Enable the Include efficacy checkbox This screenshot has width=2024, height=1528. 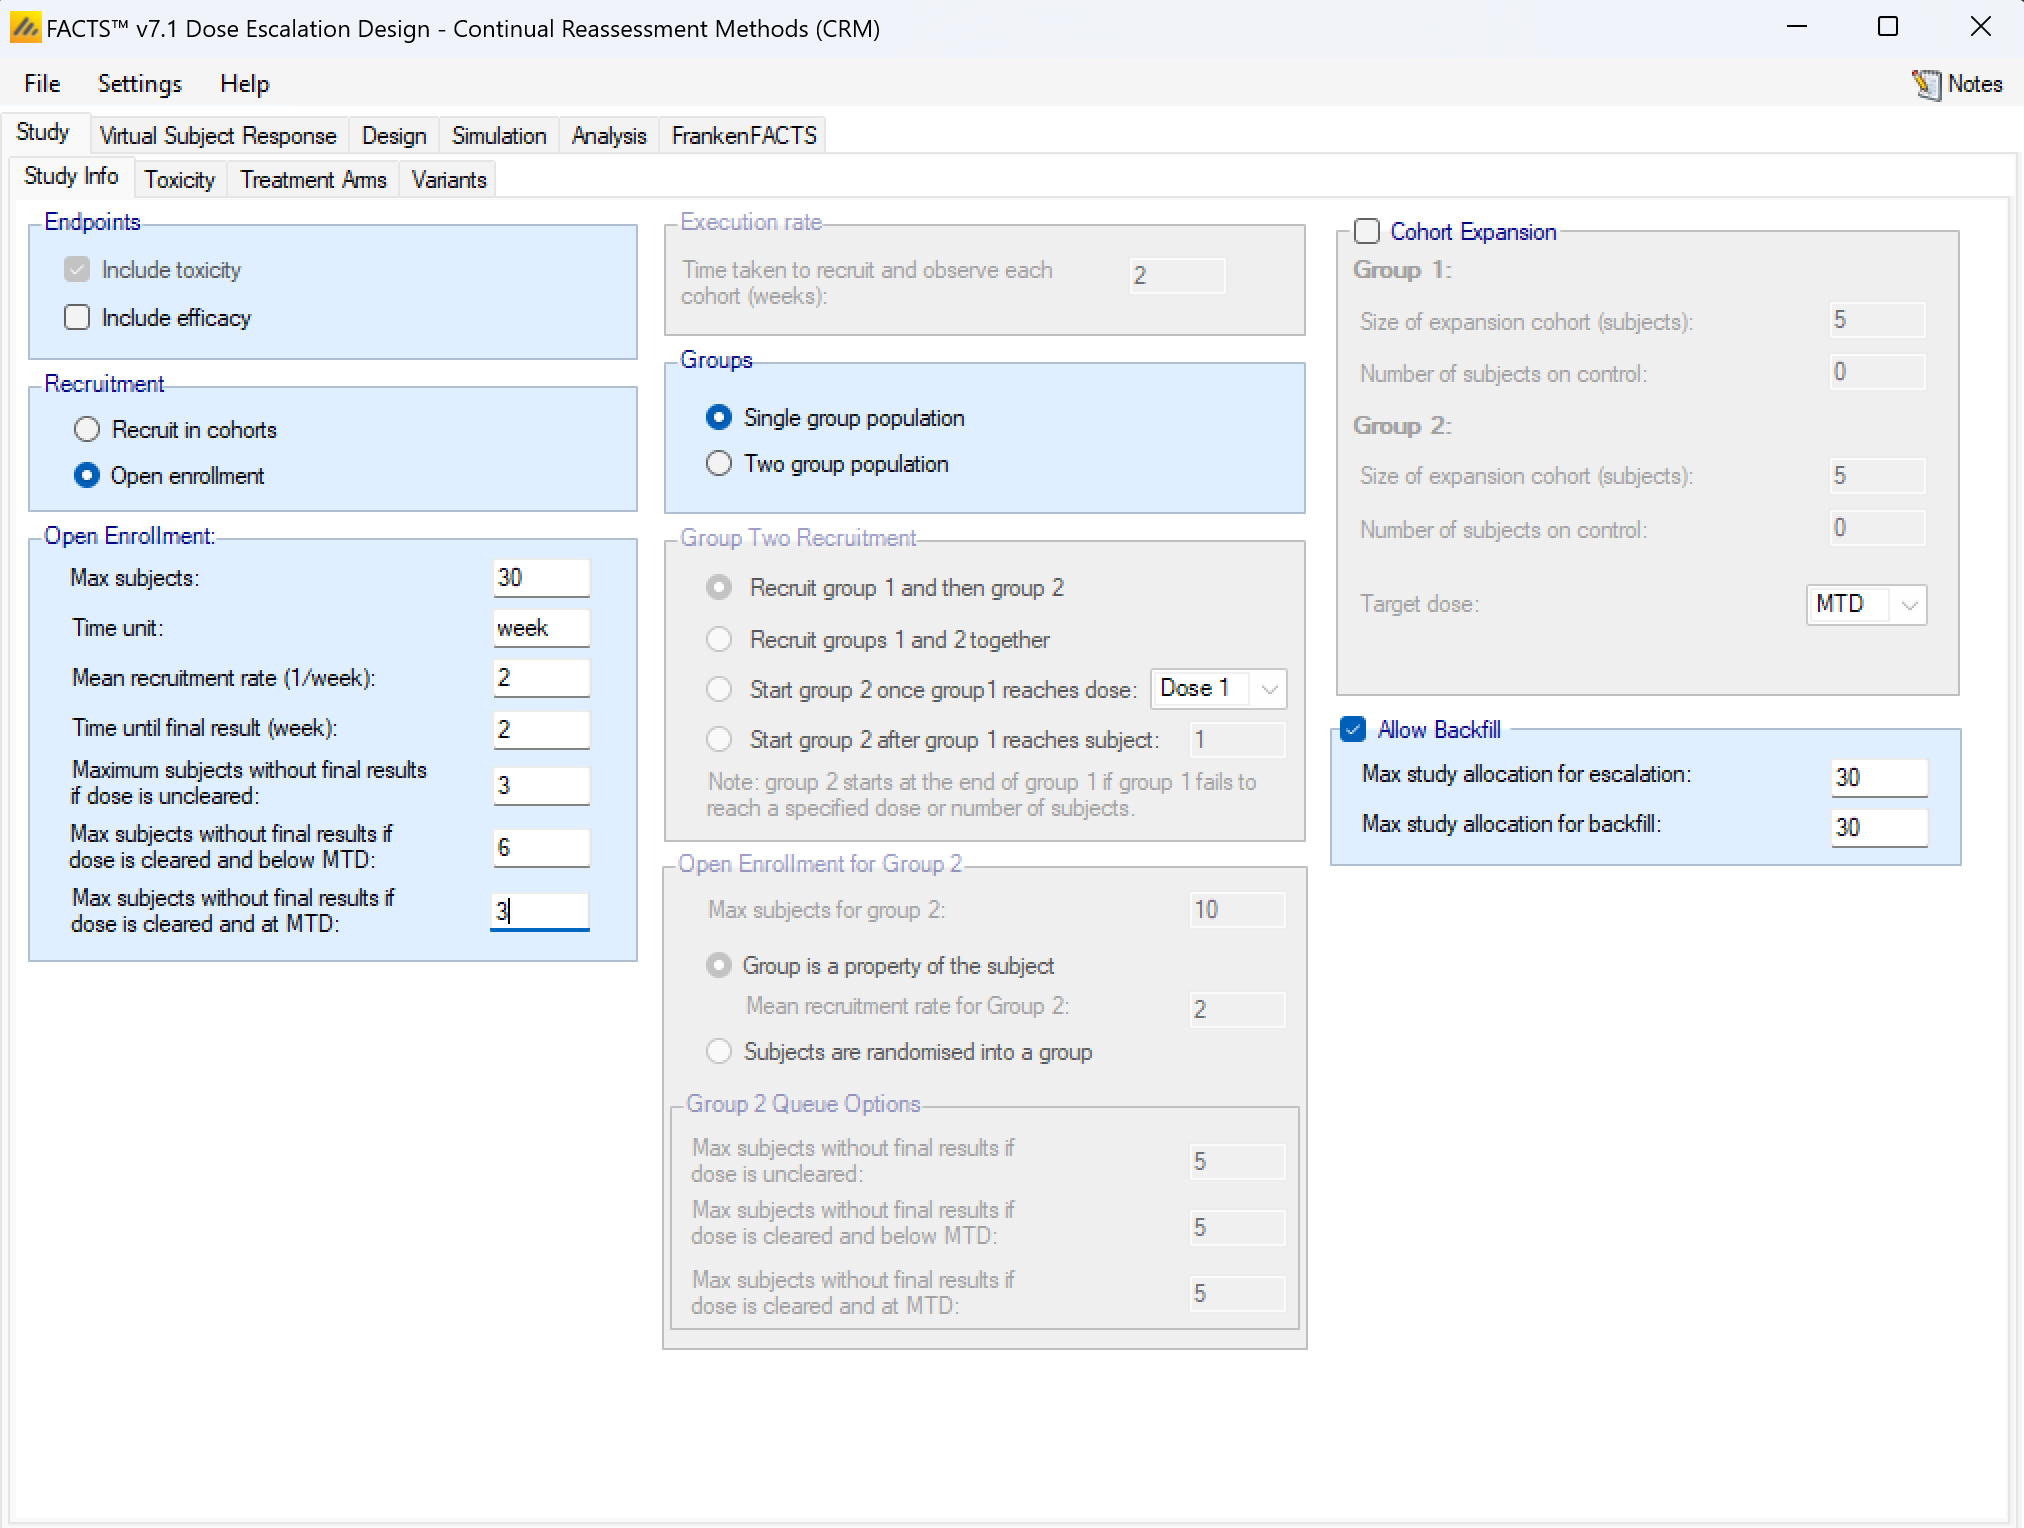(x=77, y=318)
